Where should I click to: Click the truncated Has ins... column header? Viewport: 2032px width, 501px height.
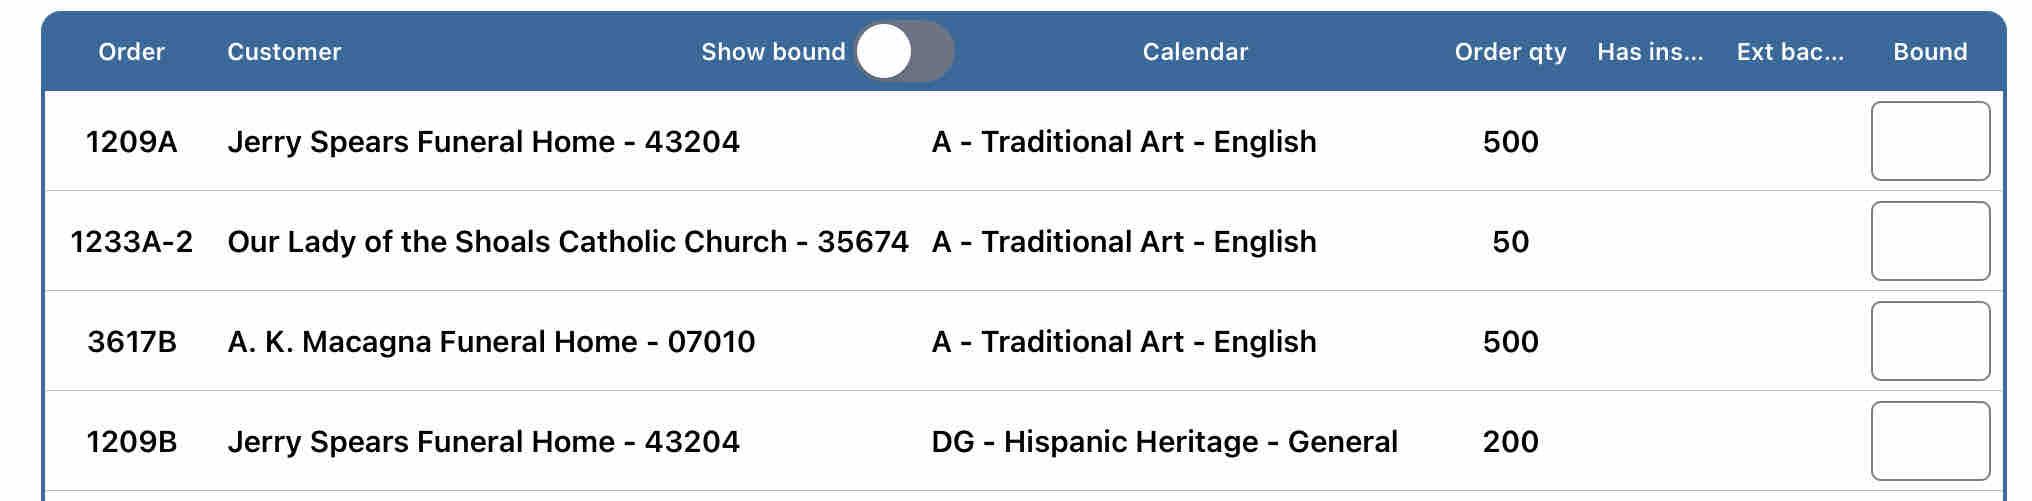[x=1650, y=52]
